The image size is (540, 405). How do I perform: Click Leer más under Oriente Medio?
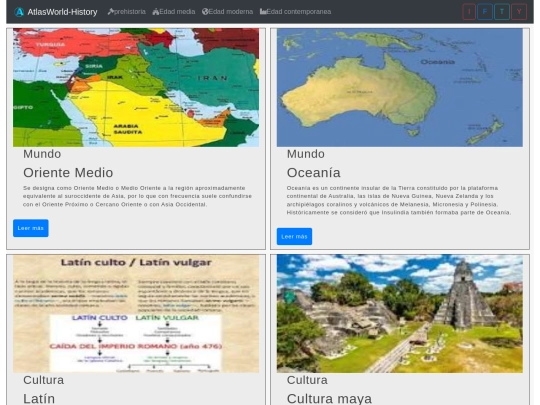(31, 228)
